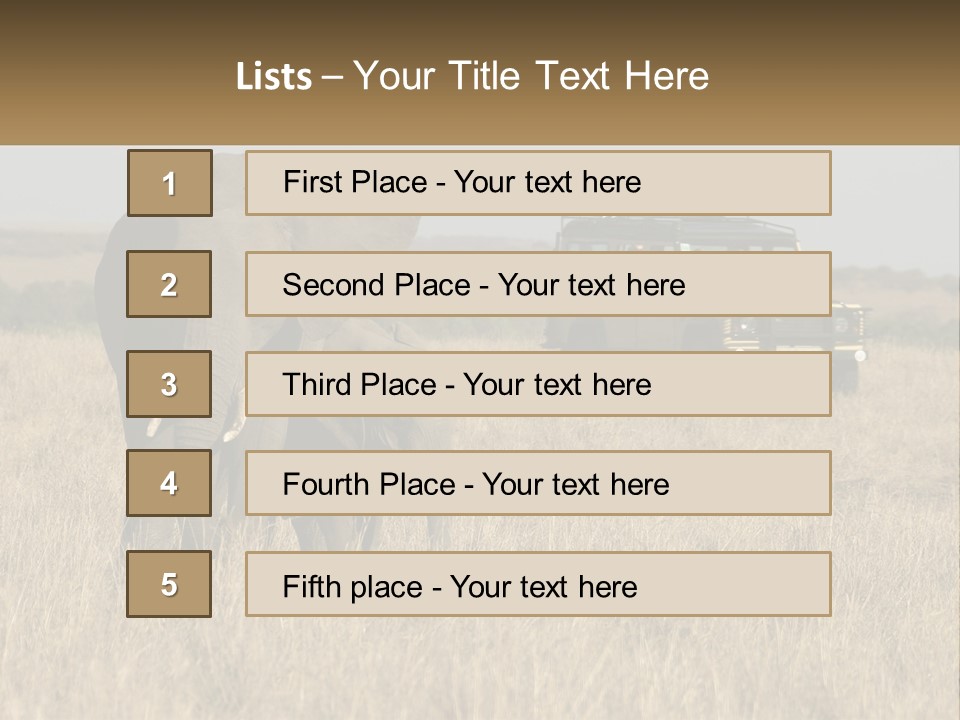This screenshot has width=960, height=720.
Task: Select the Fifth place text bar
Action: 538,584
